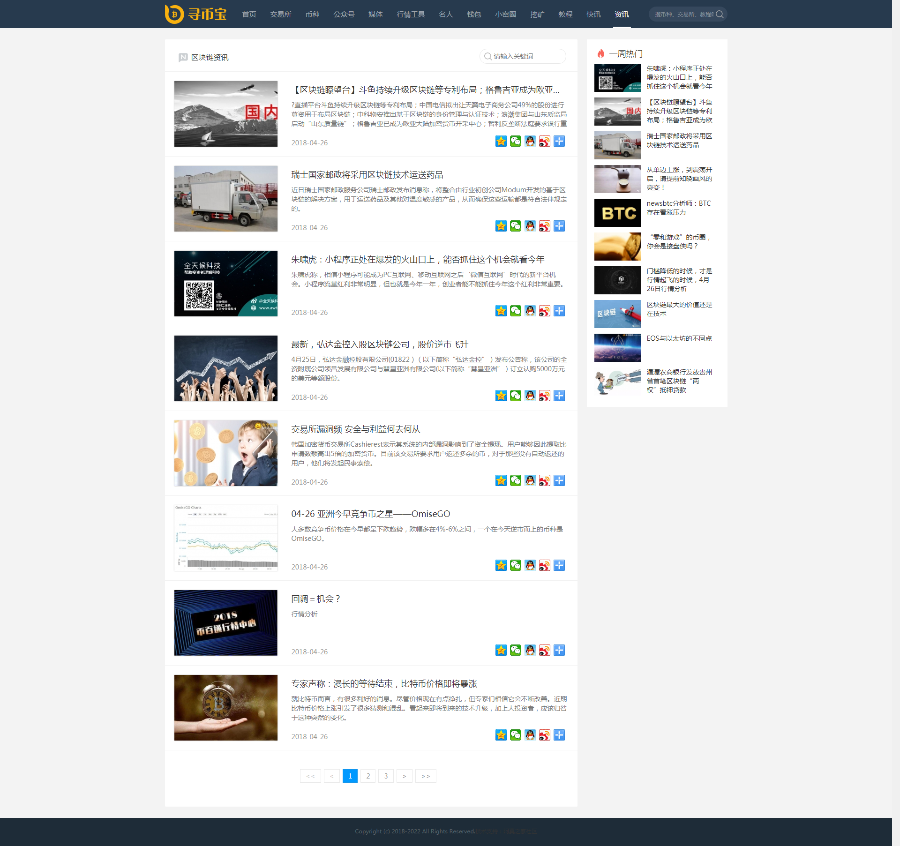
Task: Share the 弘达金控 article to Qzone
Action: (x=501, y=396)
